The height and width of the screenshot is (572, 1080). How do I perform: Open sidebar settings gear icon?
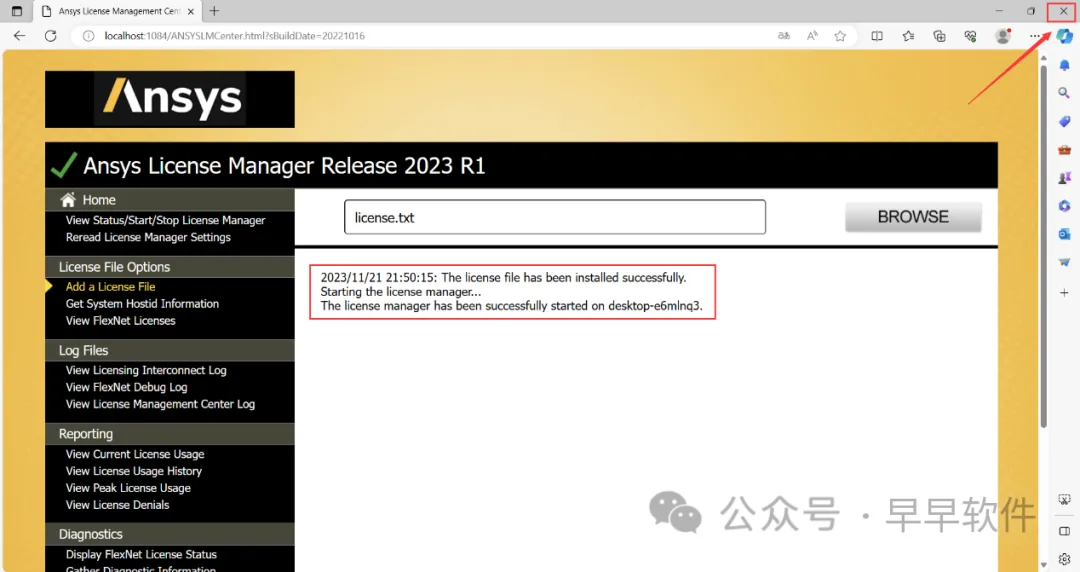pos(1064,559)
